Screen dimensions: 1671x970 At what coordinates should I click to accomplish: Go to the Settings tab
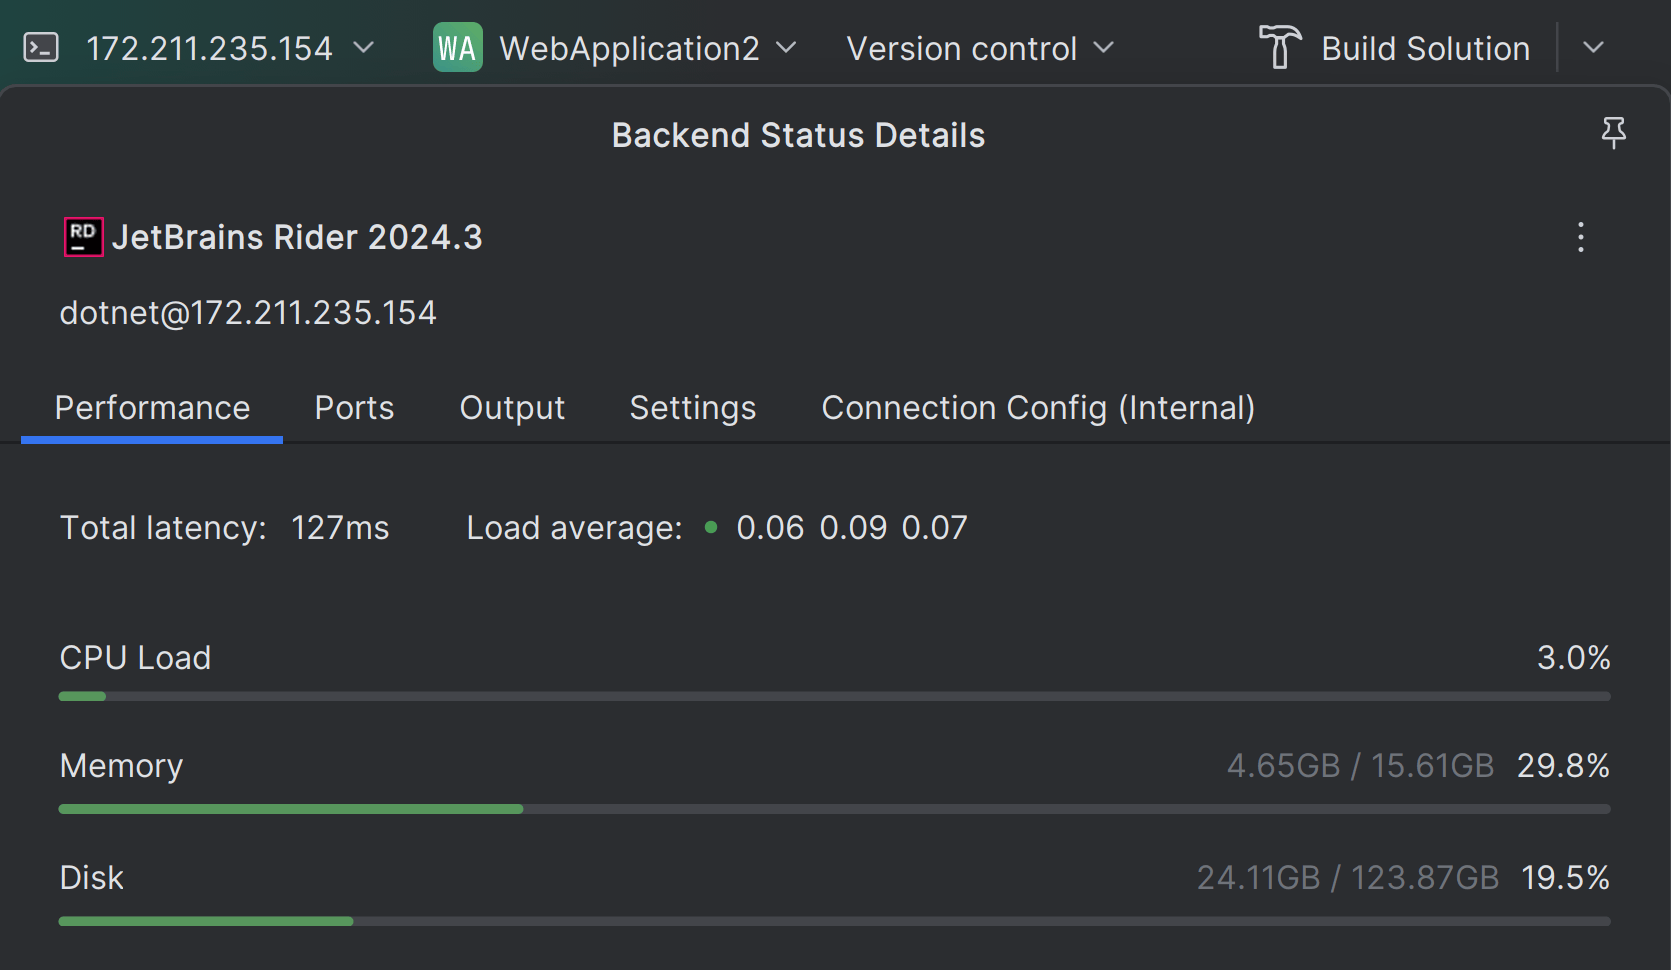pyautogui.click(x=692, y=408)
